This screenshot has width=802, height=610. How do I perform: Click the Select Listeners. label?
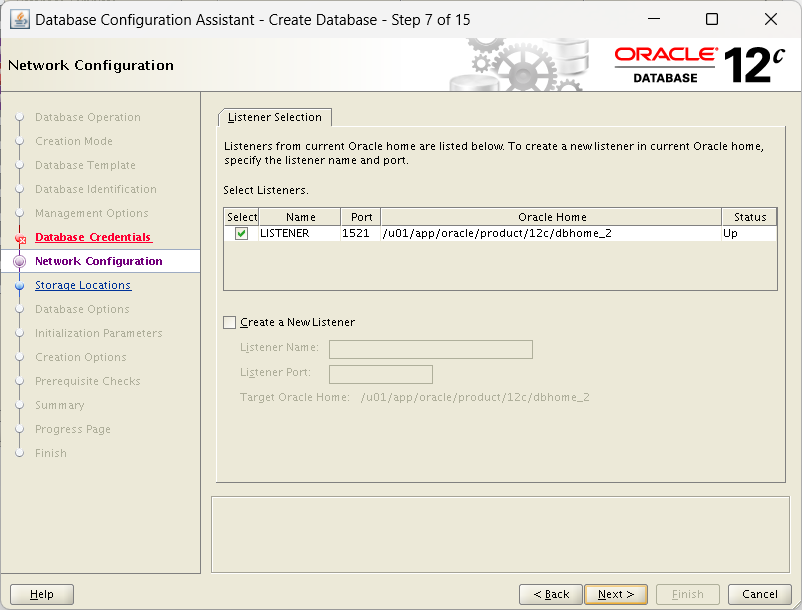[265, 190]
